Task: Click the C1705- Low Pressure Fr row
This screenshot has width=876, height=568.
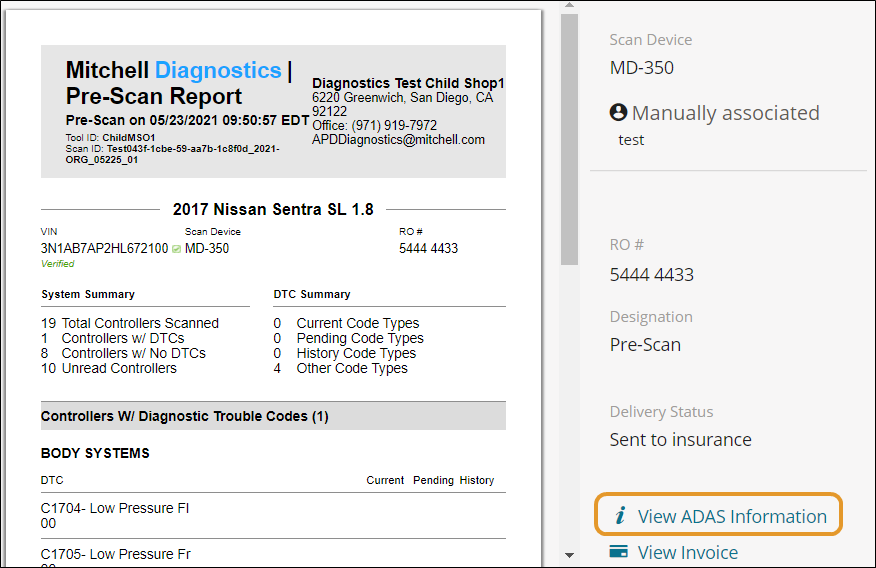Action: (273, 554)
